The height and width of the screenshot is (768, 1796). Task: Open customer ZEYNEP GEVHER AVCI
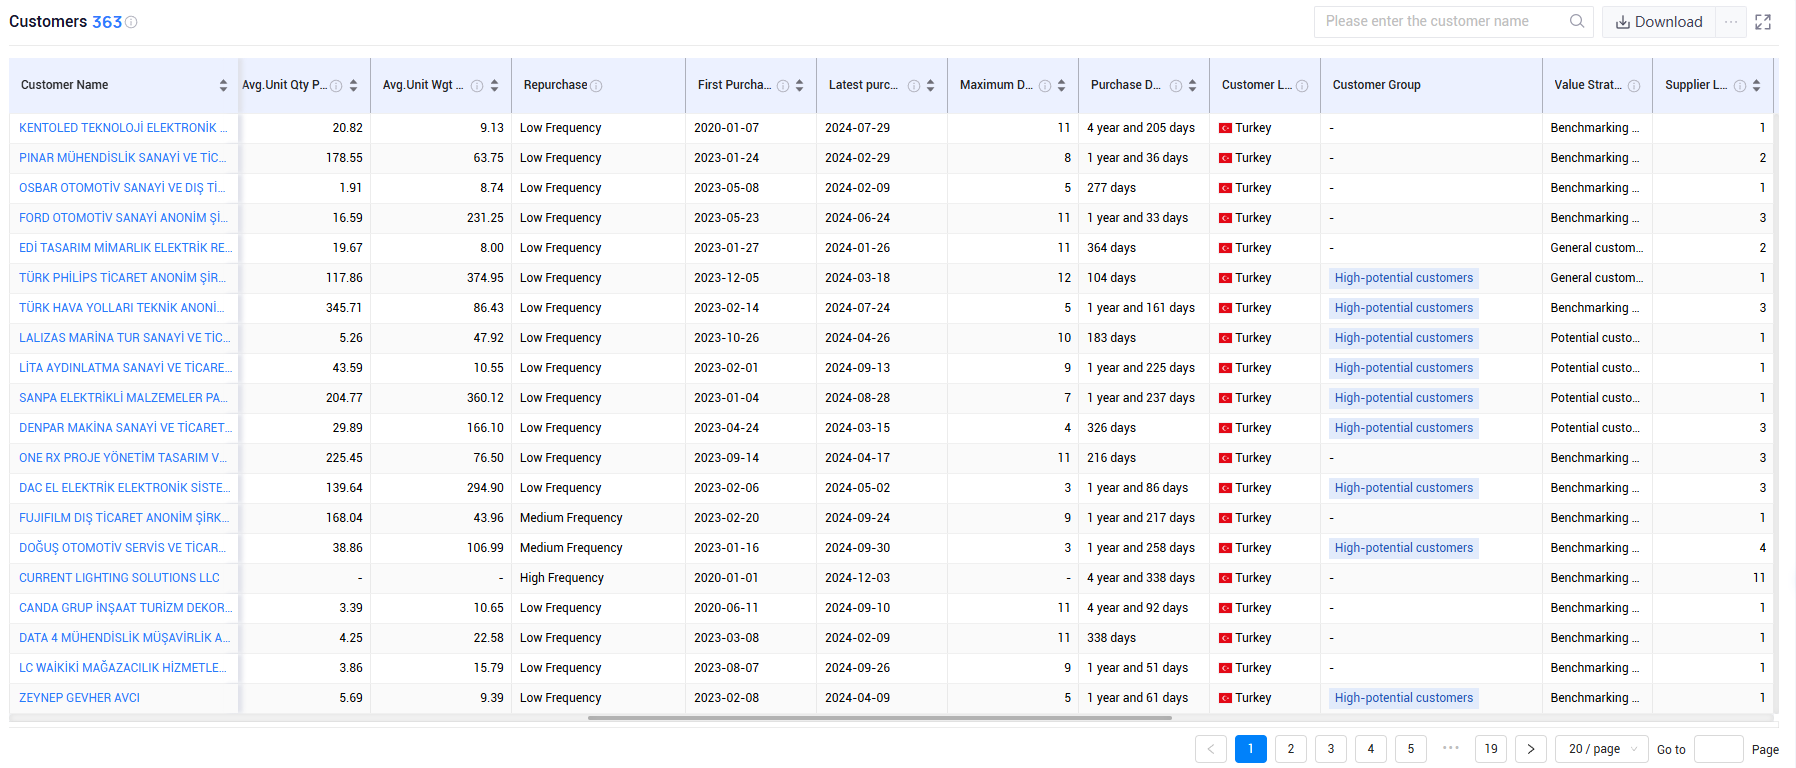pos(80,698)
